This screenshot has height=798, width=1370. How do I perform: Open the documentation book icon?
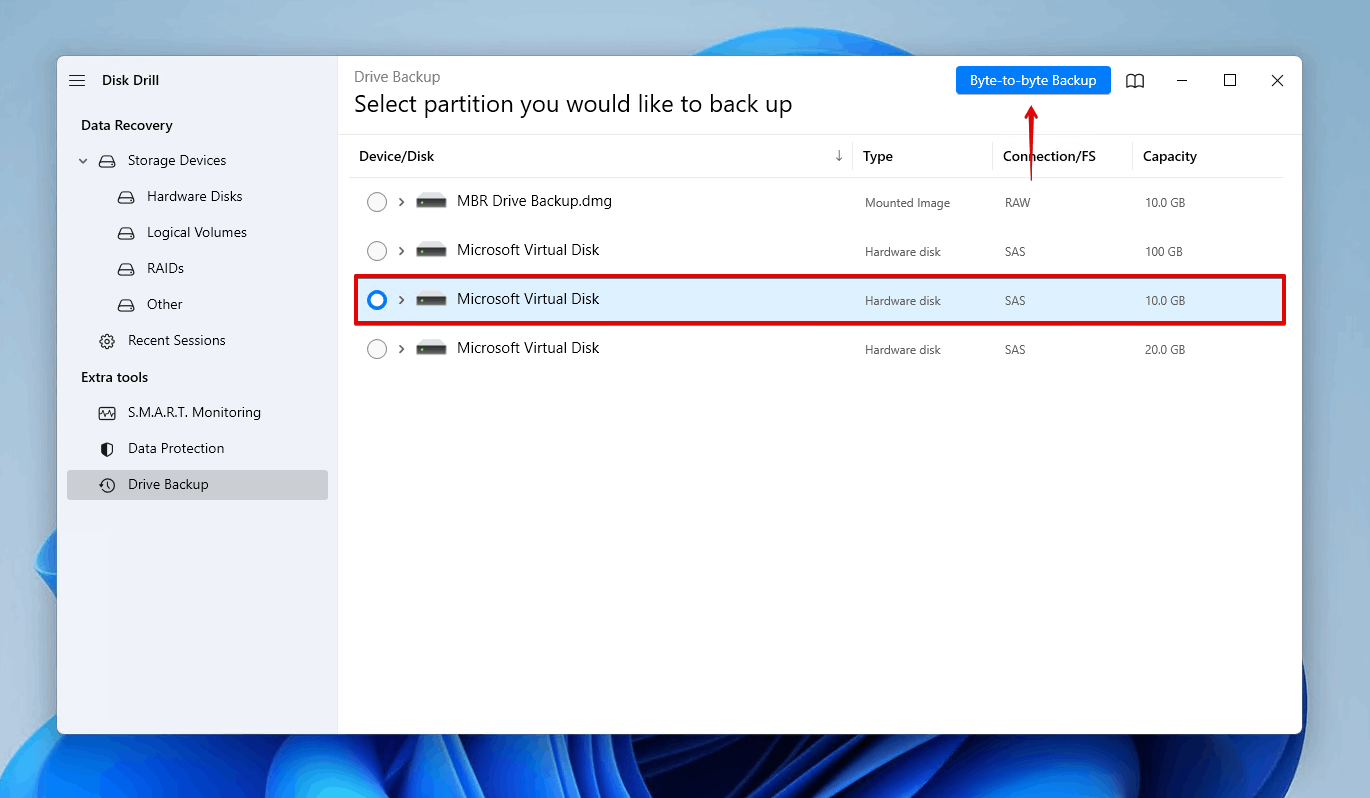1135,81
